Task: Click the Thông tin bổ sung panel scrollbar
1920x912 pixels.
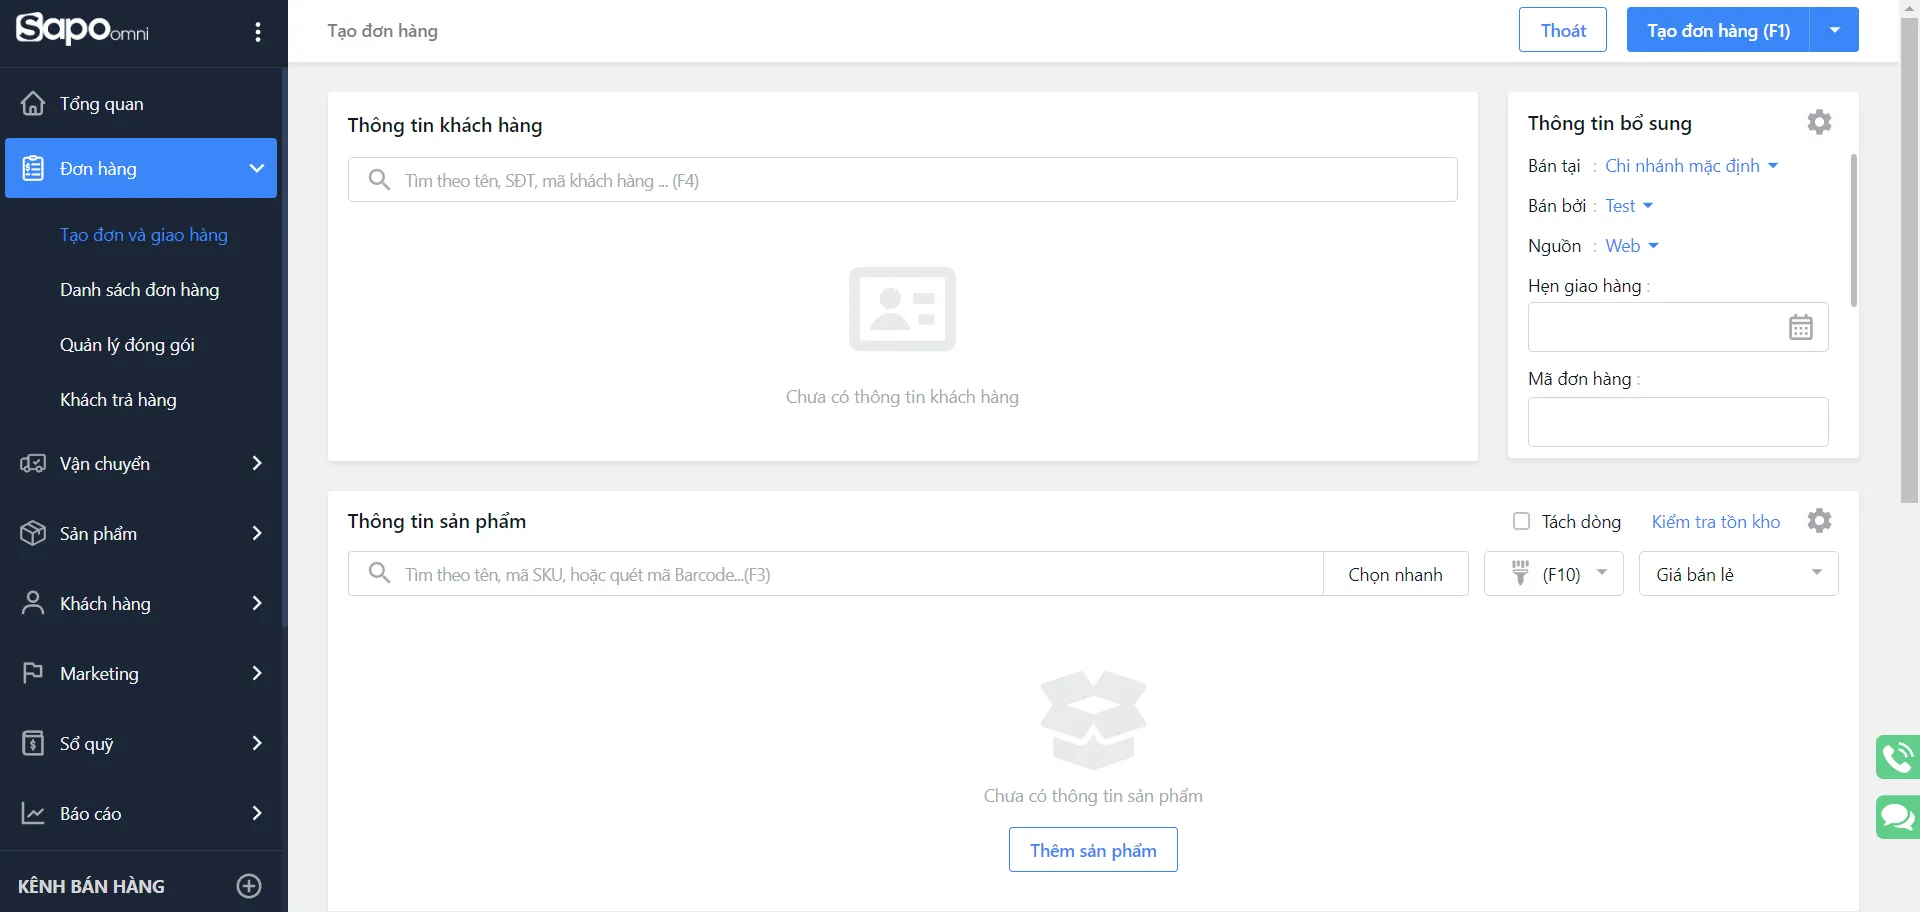Action: click(1853, 230)
